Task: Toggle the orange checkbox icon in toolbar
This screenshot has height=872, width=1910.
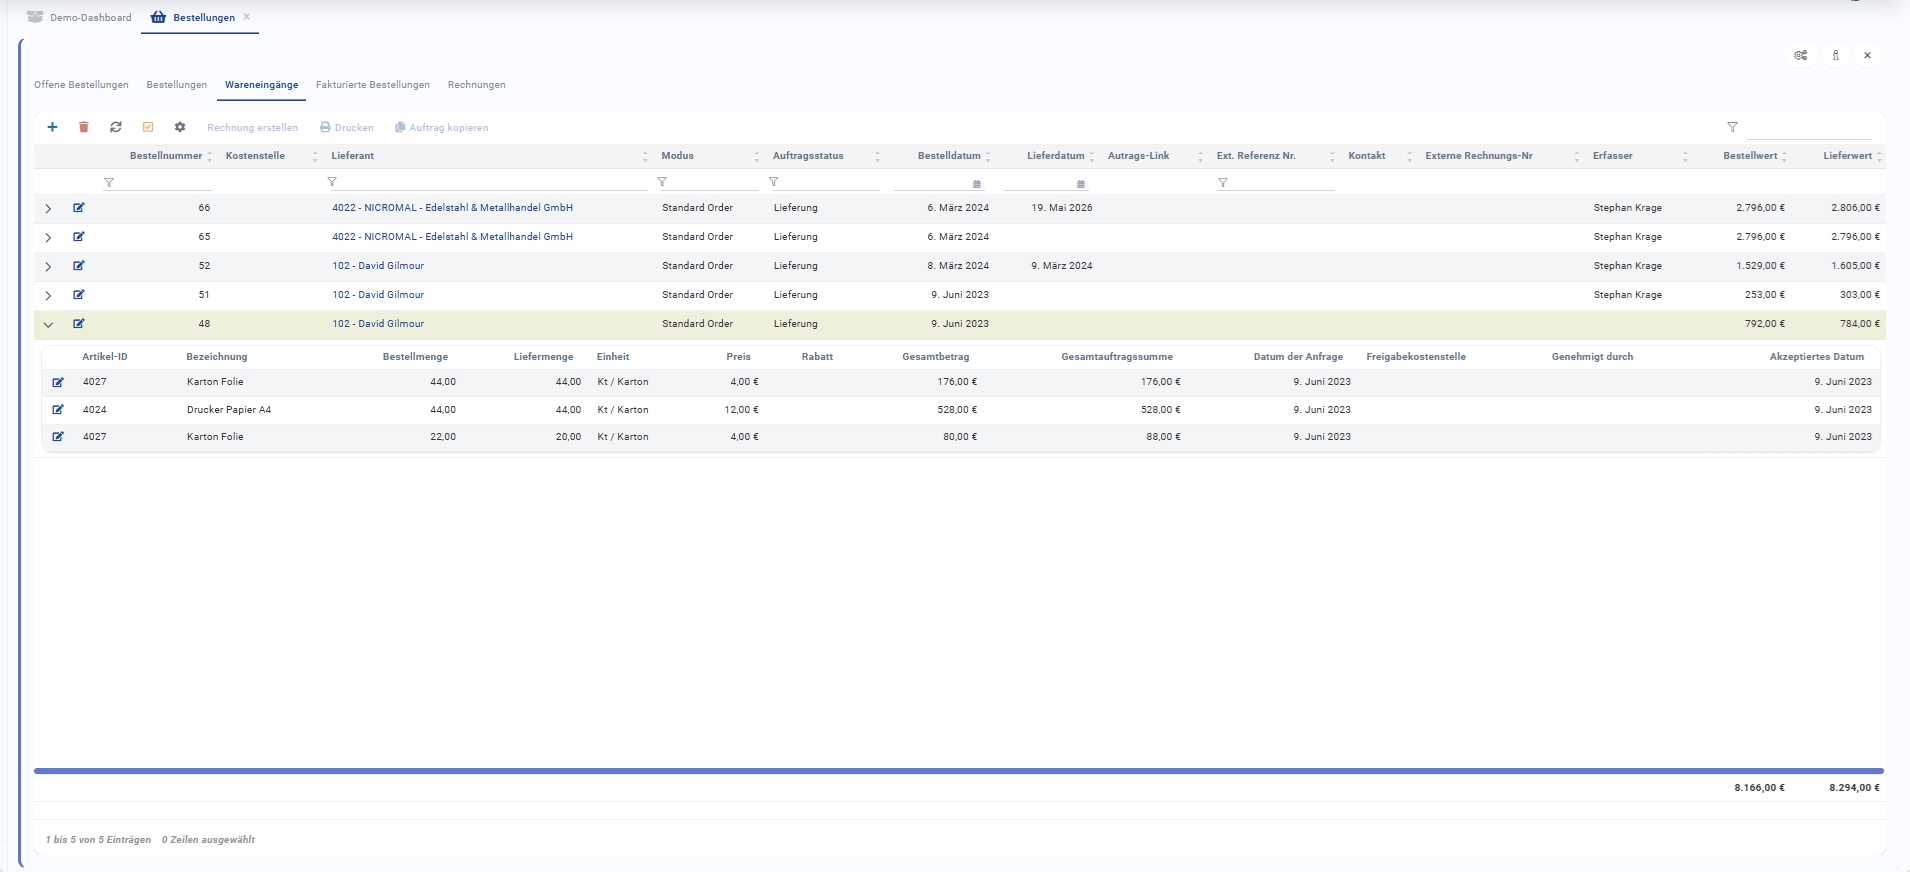Action: click(148, 127)
